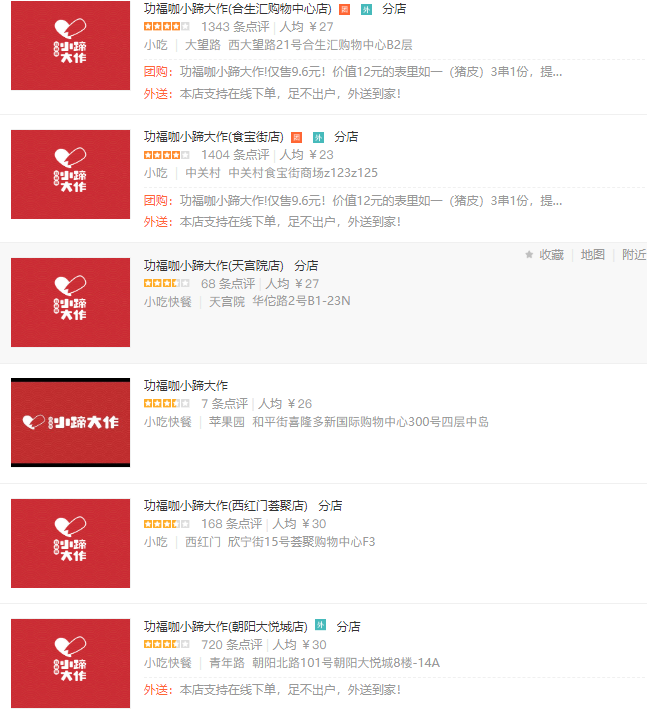Click the star rating of 食宝街店
The height and width of the screenshot is (711, 647).
(x=166, y=155)
